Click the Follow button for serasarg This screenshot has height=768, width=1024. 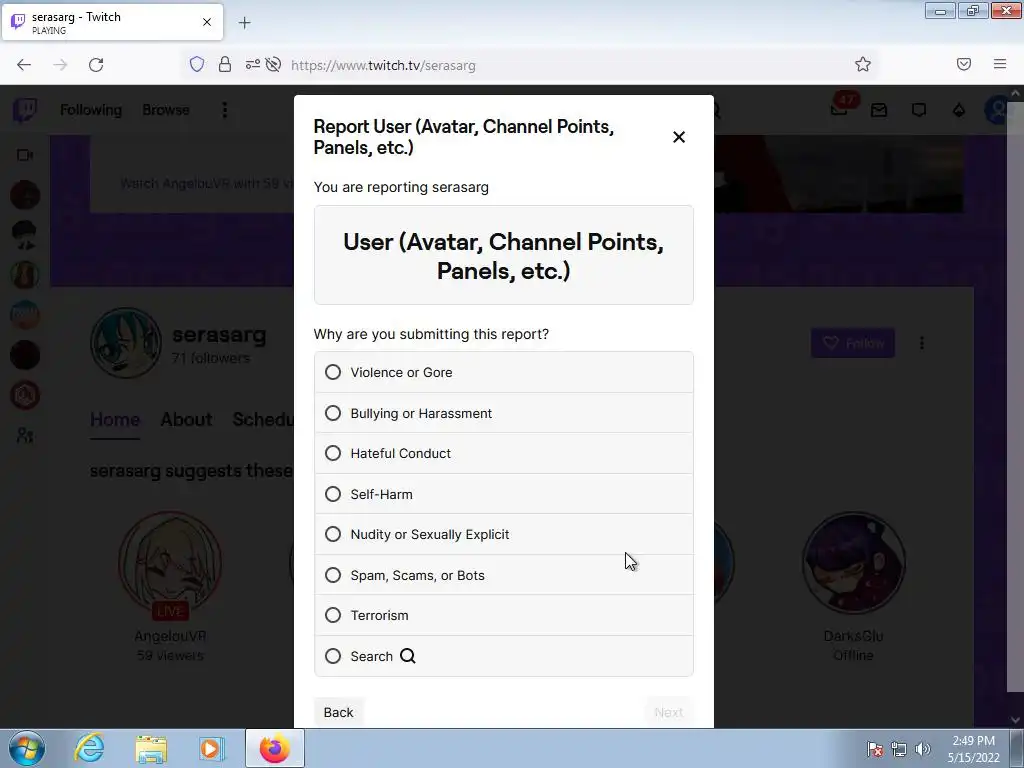853,343
